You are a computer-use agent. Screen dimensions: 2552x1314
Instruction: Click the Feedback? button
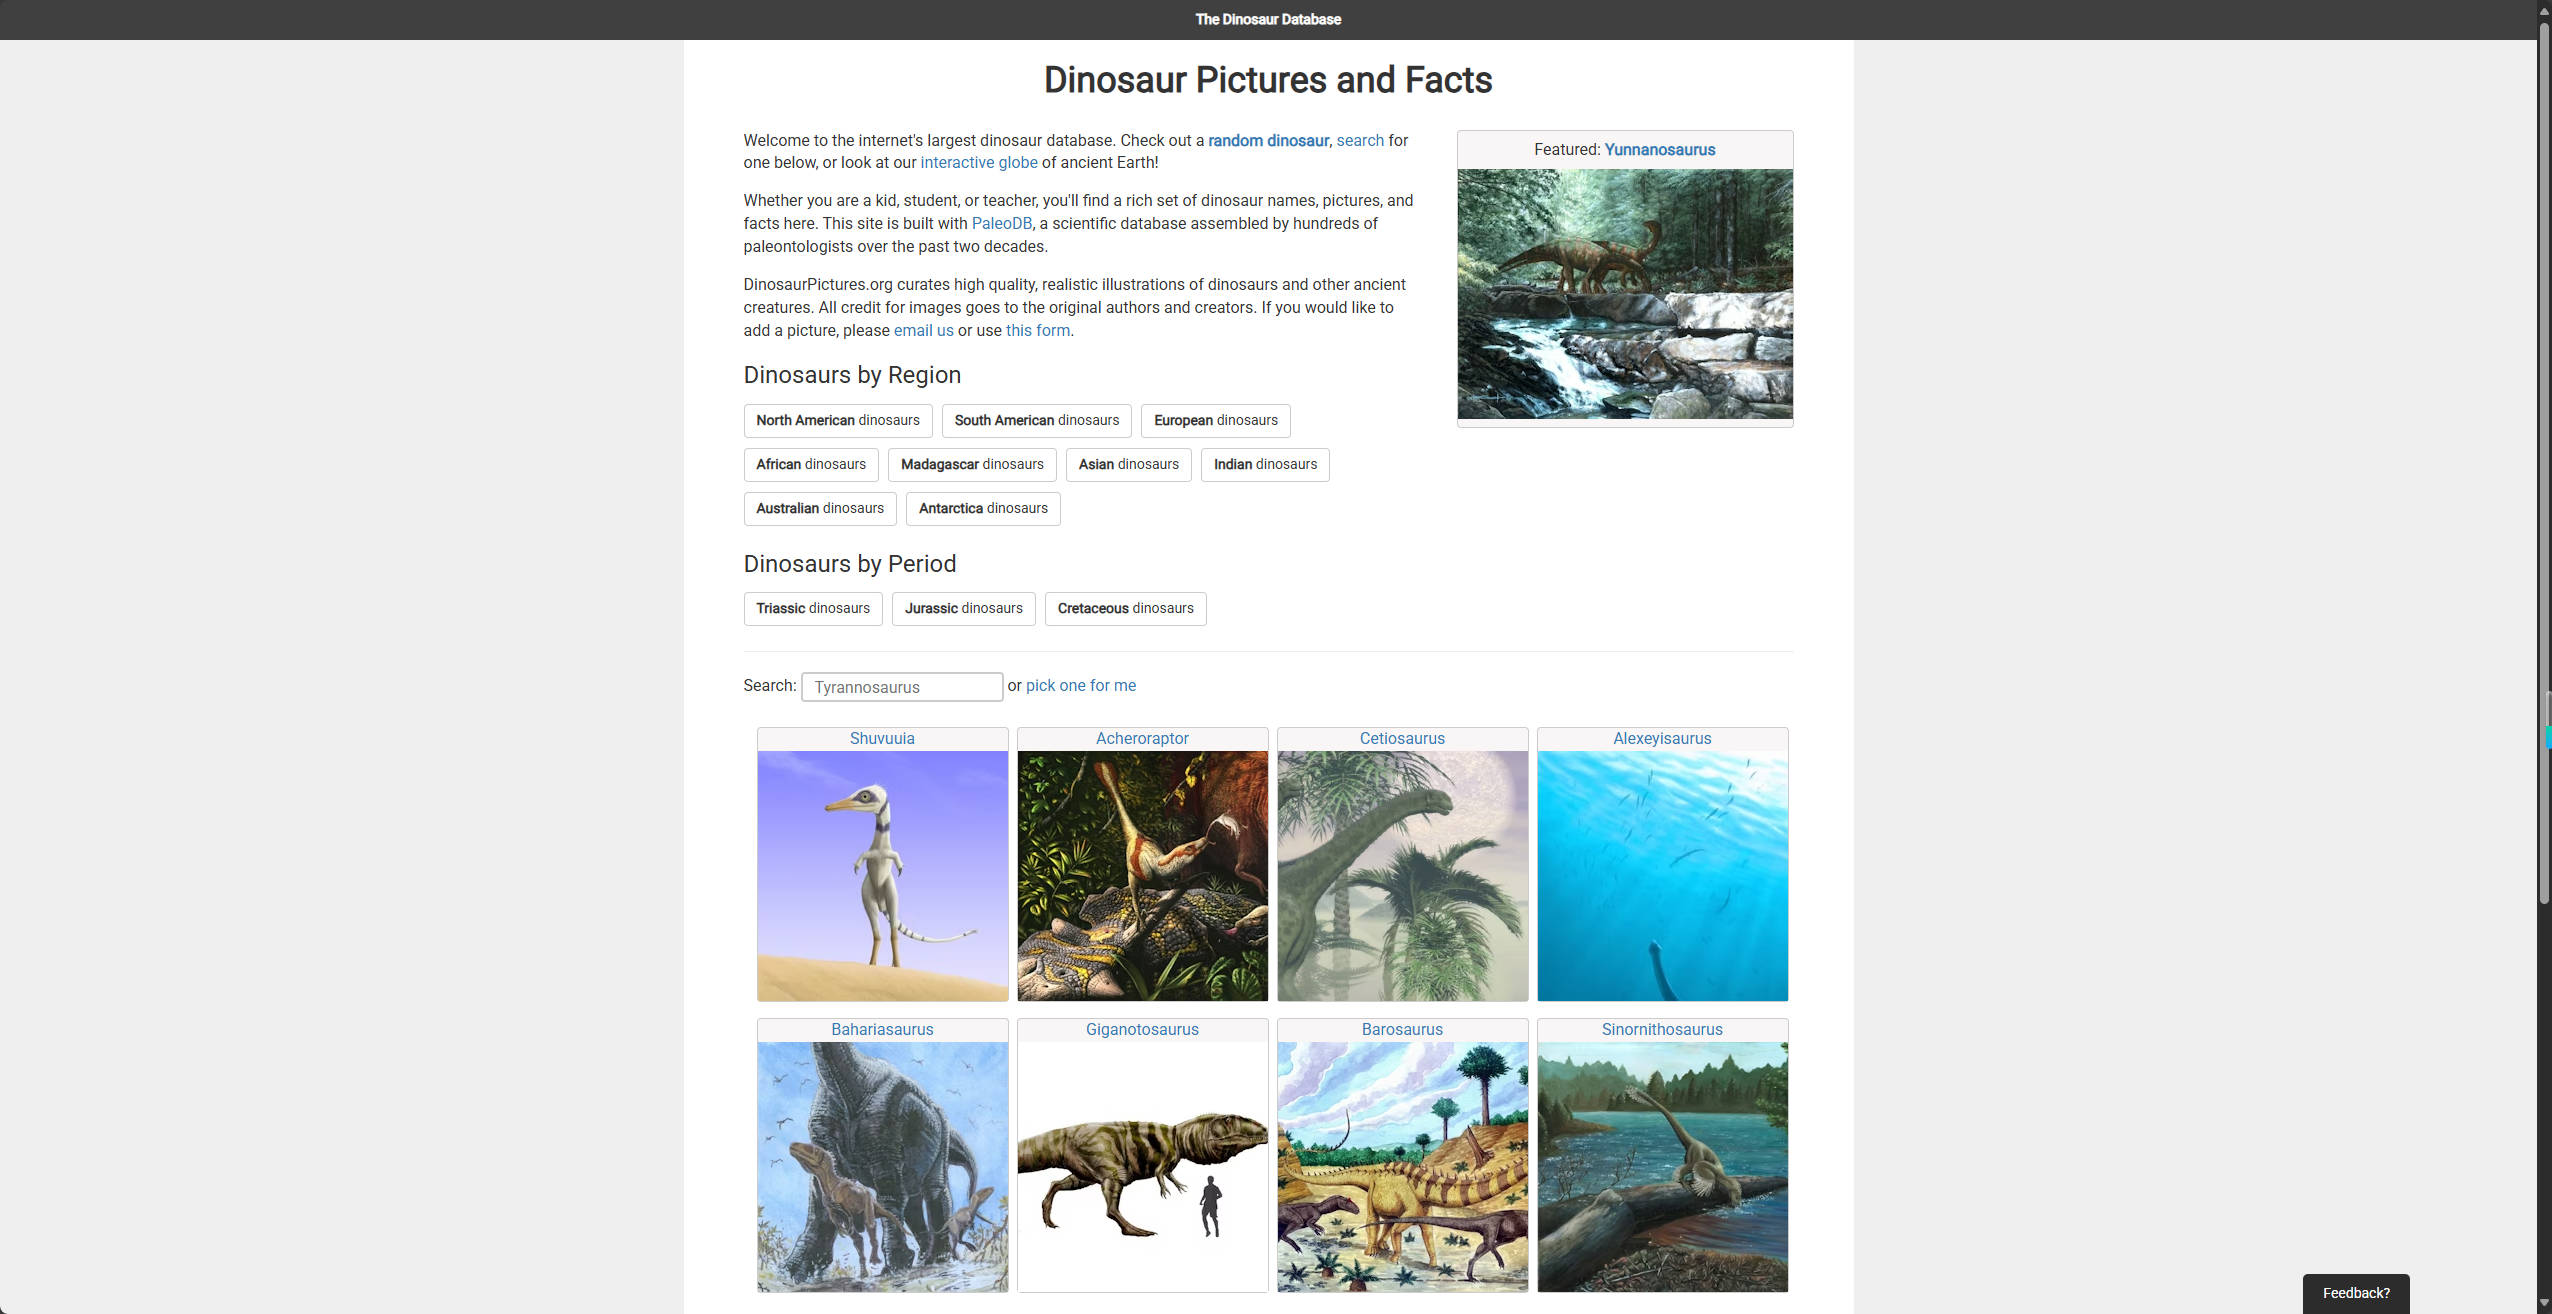(x=2358, y=1293)
